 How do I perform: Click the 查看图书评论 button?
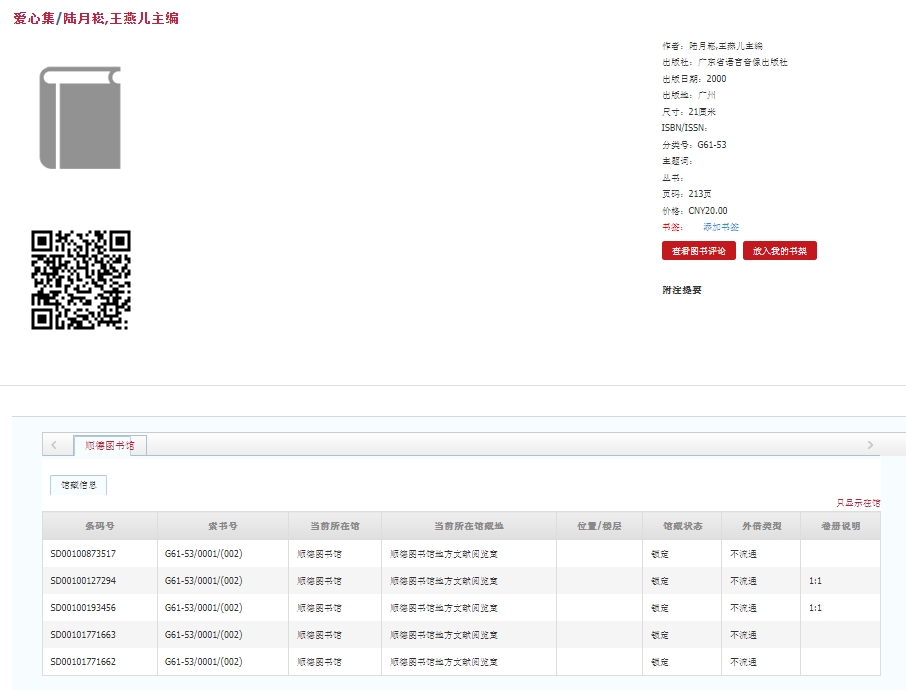[x=699, y=251]
